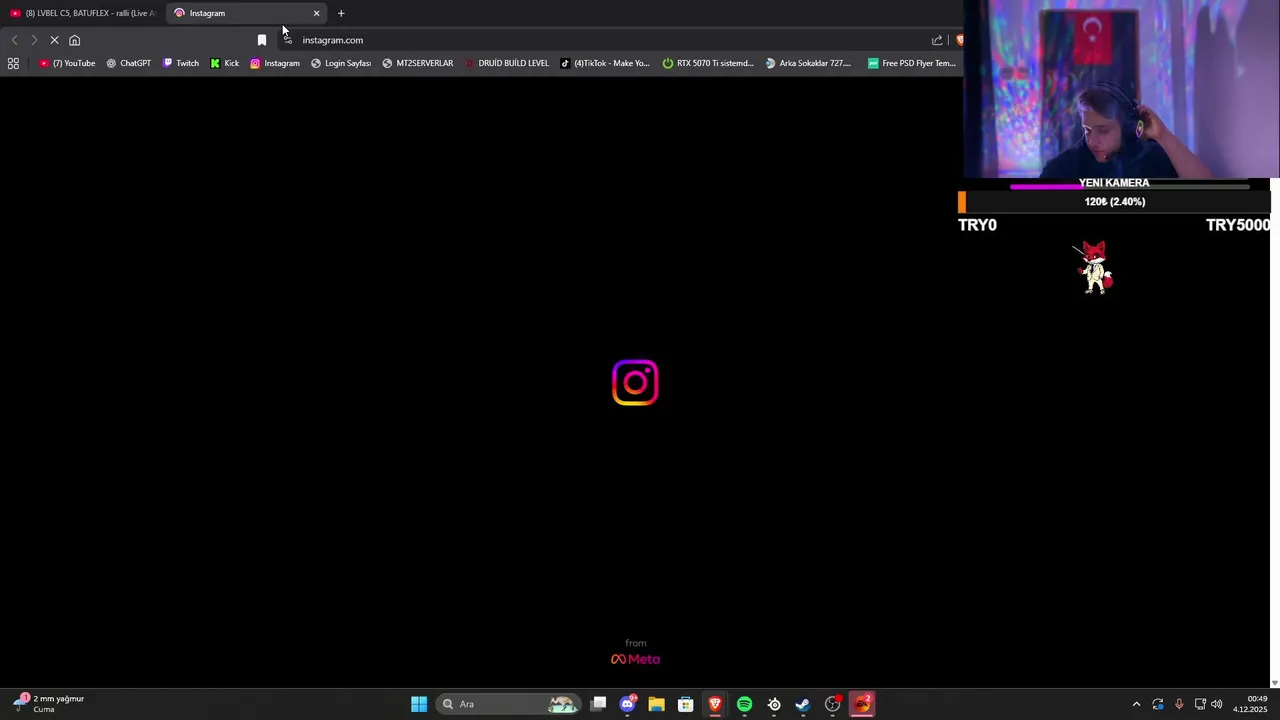
Task: Open the Instagram bookmark
Action: [275, 63]
